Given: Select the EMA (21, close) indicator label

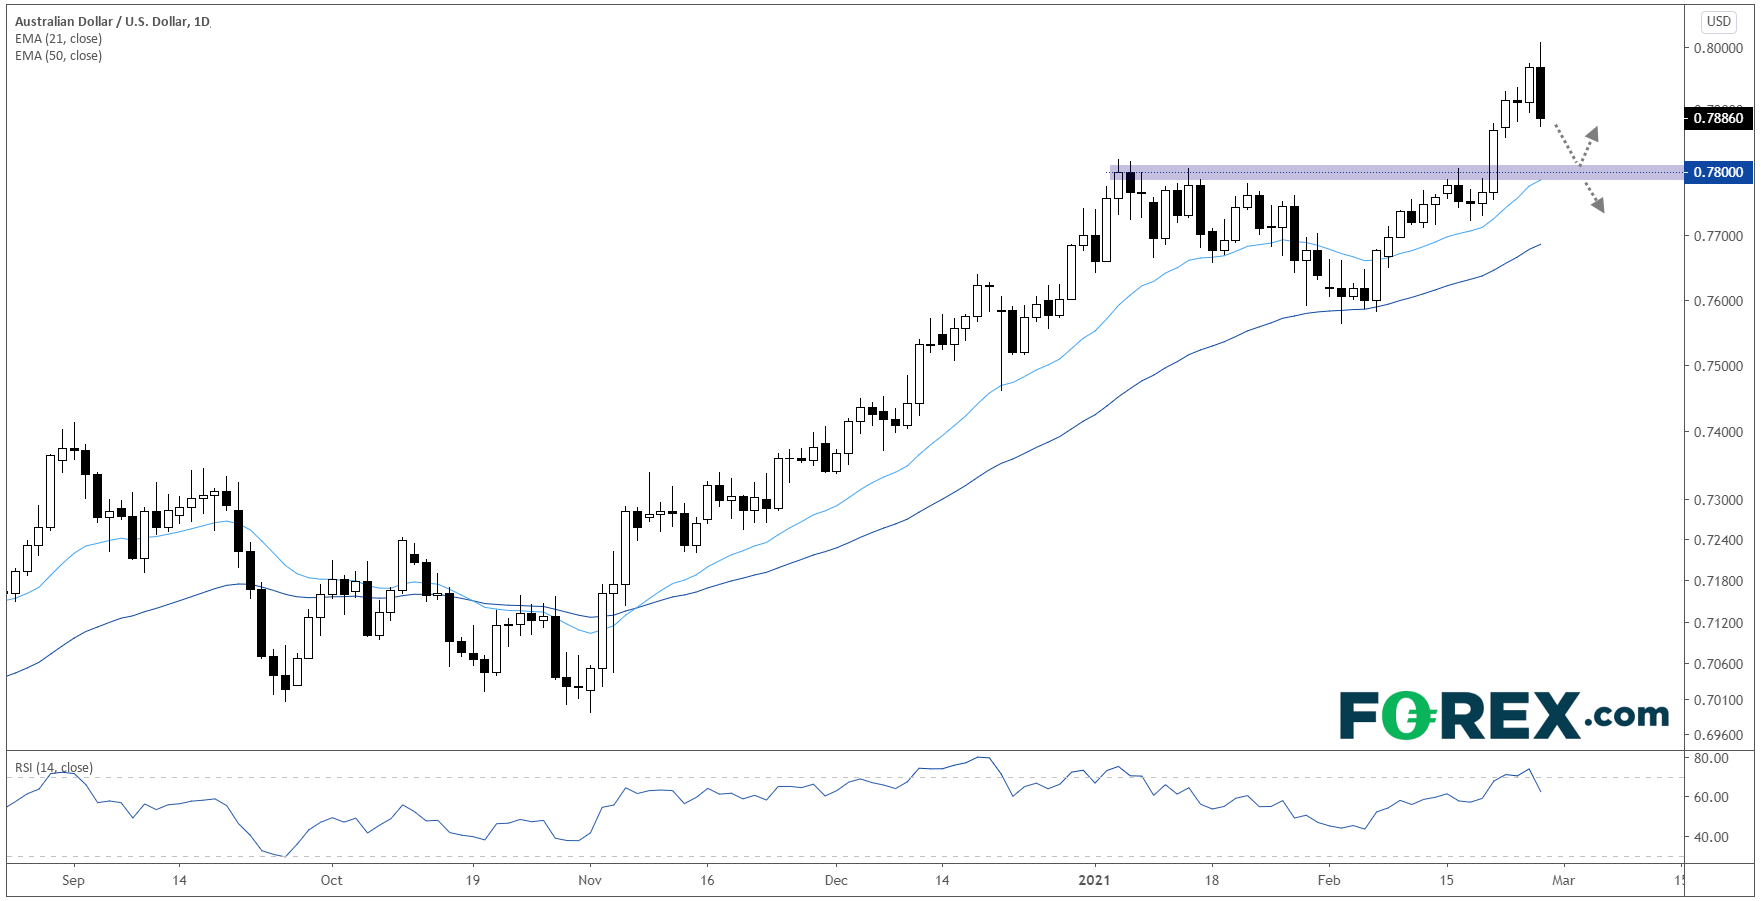Looking at the screenshot, I should tap(58, 39).
